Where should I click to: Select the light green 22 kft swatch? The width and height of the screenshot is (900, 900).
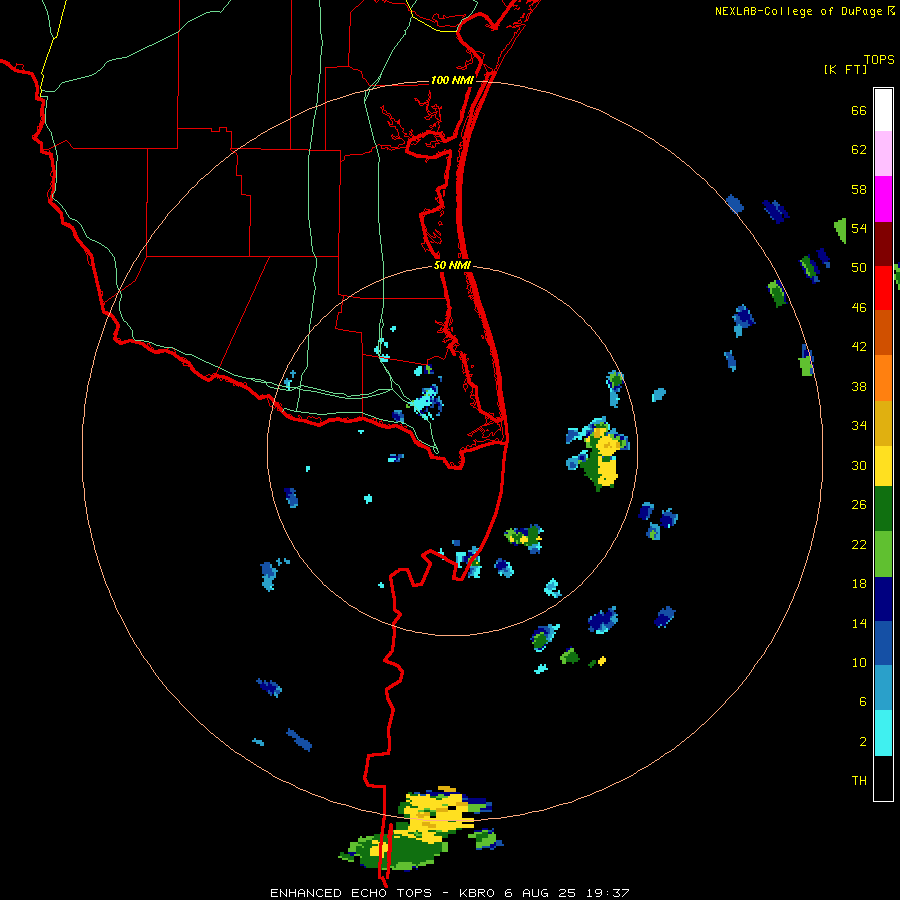point(883,554)
